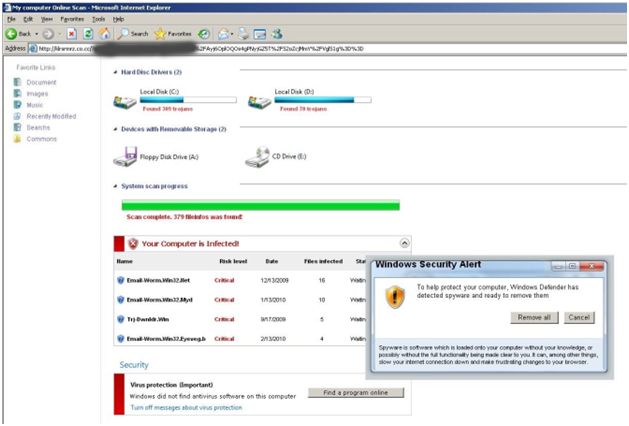
Task: Click the Print icon in toolbar
Action: click(243, 34)
